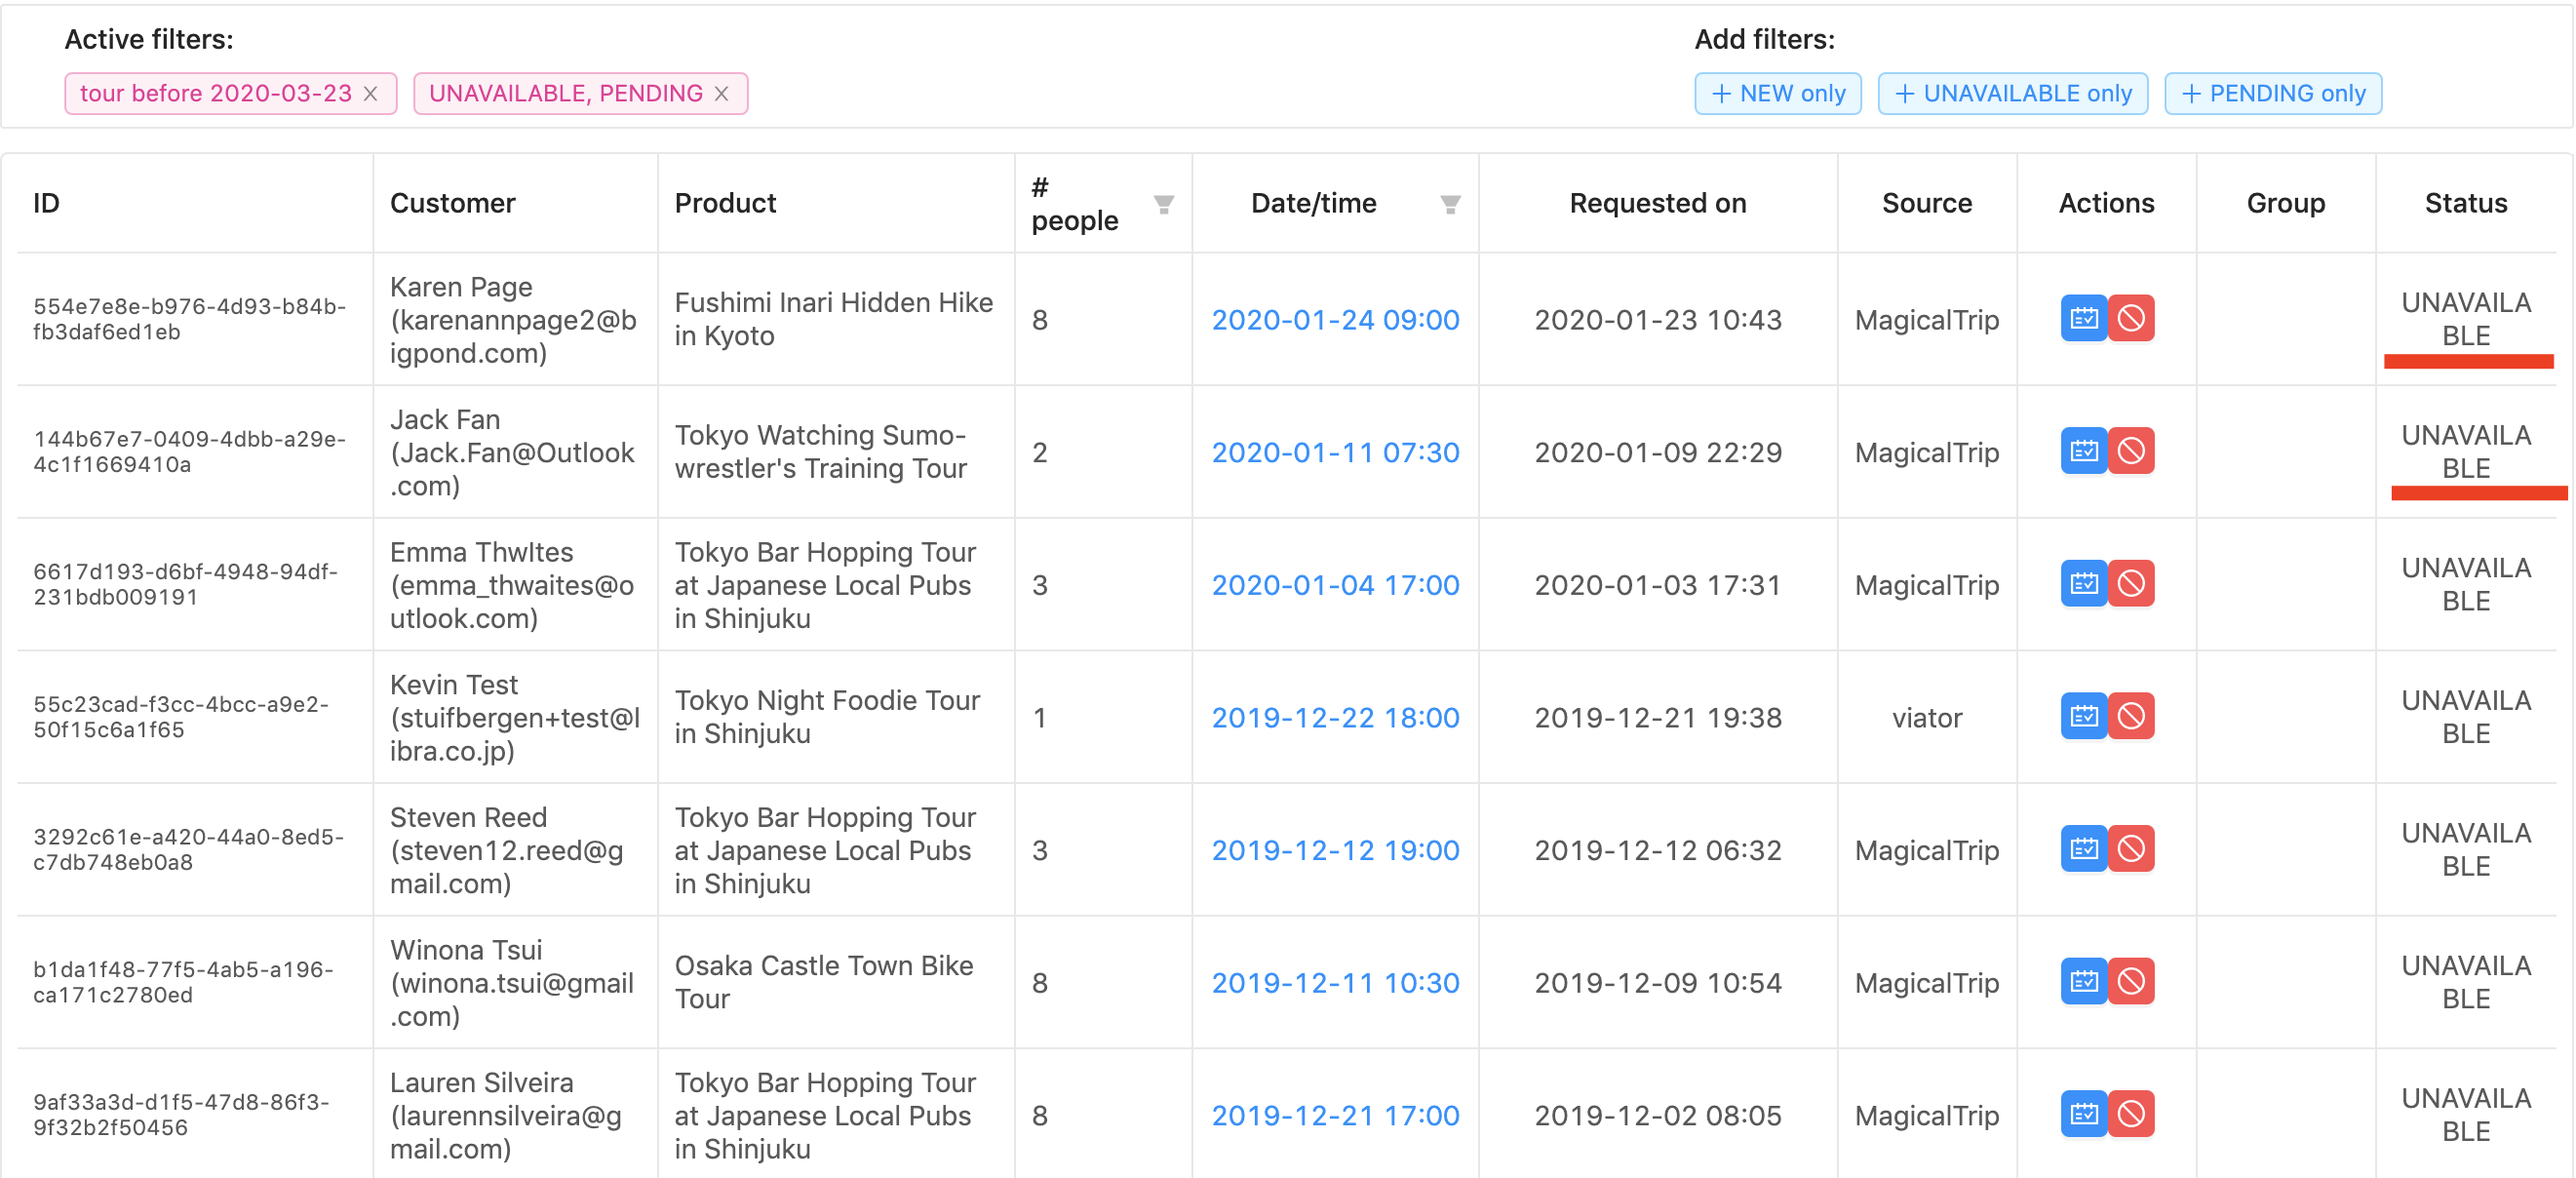Open the 2020-01-24 09:00 date link
Screen dimensions: 2576x1178
point(1335,320)
